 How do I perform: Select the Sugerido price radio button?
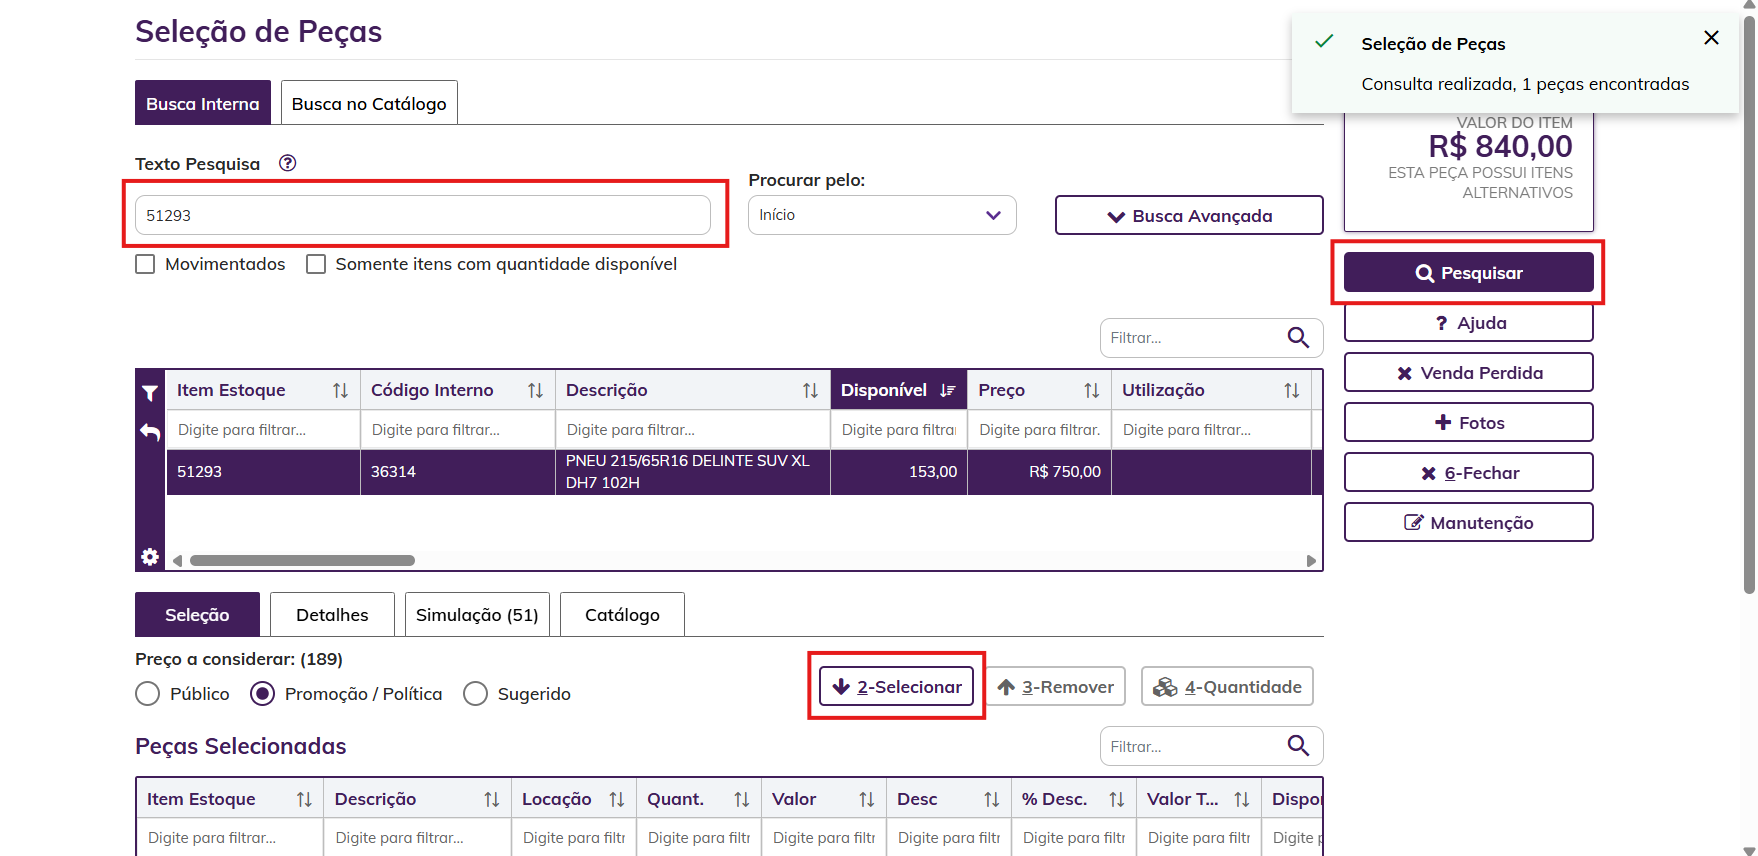[x=475, y=694]
